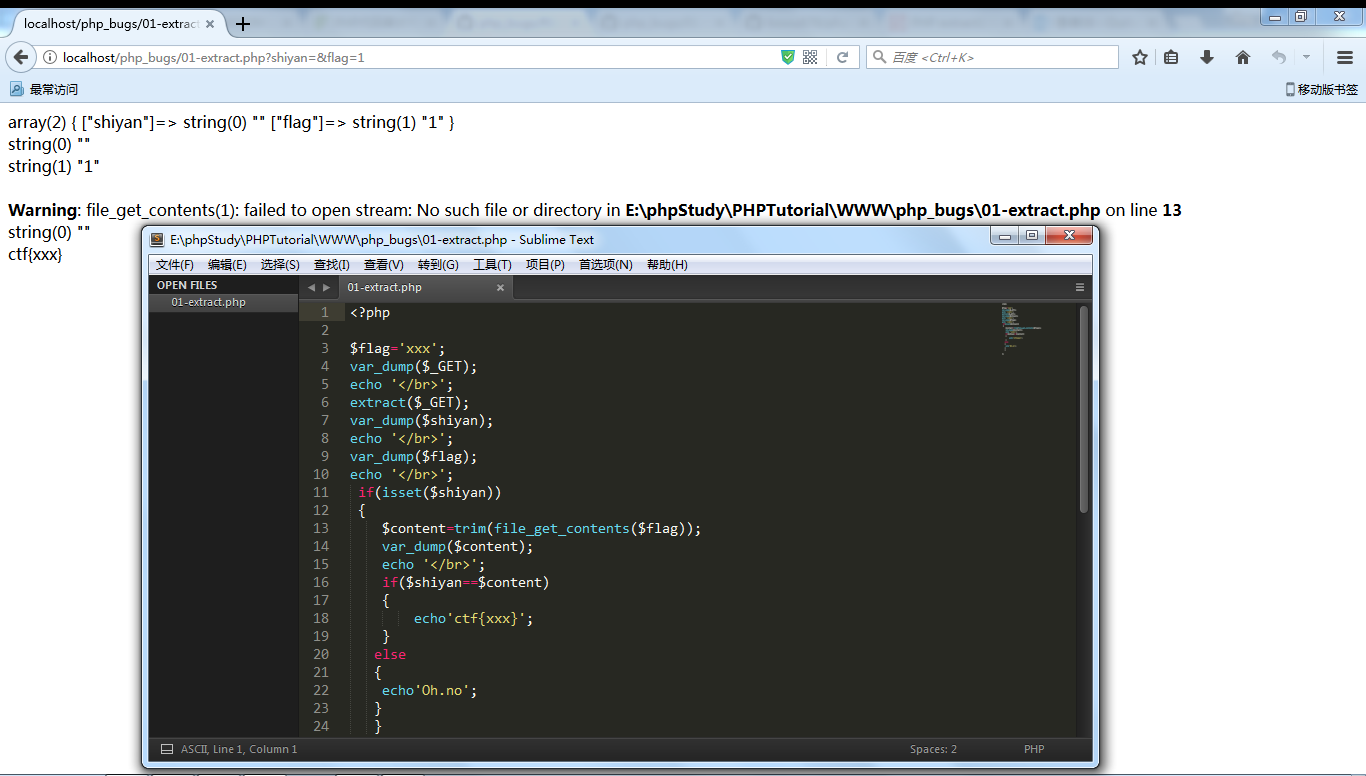The width and height of the screenshot is (1366, 776).
Task: Open the Firefox hamburger menu
Action: click(1345, 57)
